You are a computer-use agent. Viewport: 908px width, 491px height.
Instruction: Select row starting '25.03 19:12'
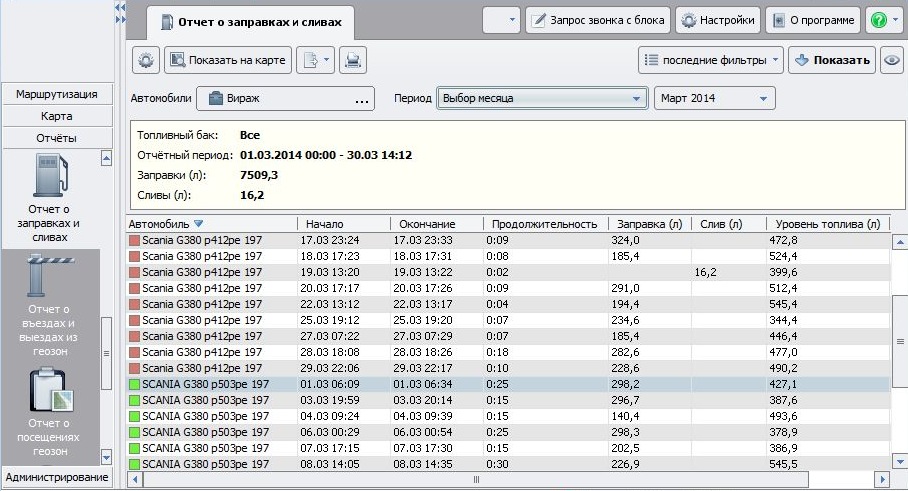(508, 320)
